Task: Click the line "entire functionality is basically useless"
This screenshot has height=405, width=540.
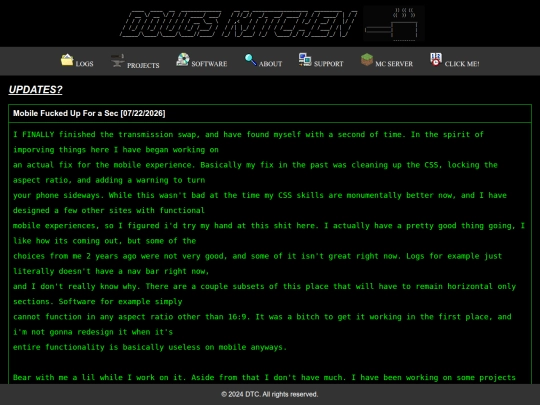Action: click(150, 347)
